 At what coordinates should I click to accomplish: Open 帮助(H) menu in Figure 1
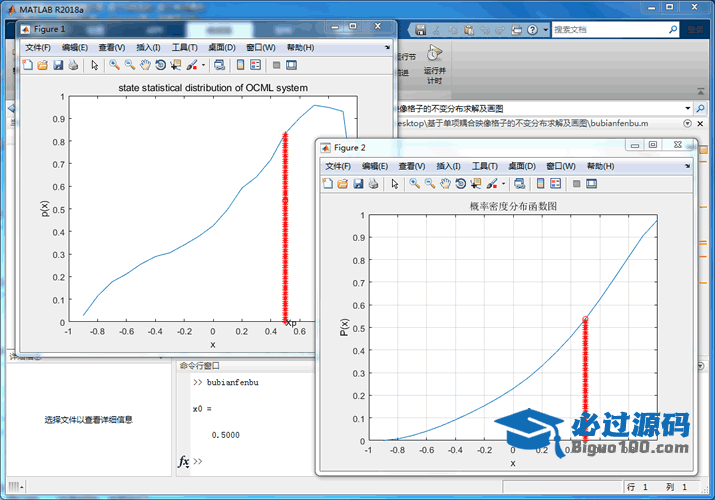pos(301,47)
